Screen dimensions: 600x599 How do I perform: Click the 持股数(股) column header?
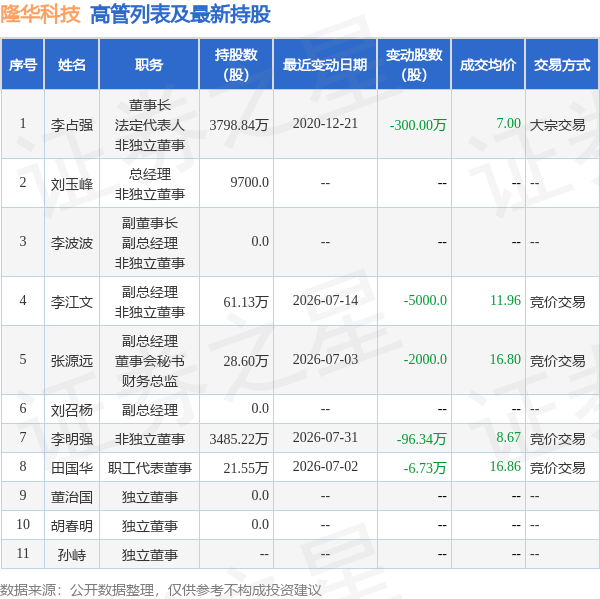(x=236, y=64)
